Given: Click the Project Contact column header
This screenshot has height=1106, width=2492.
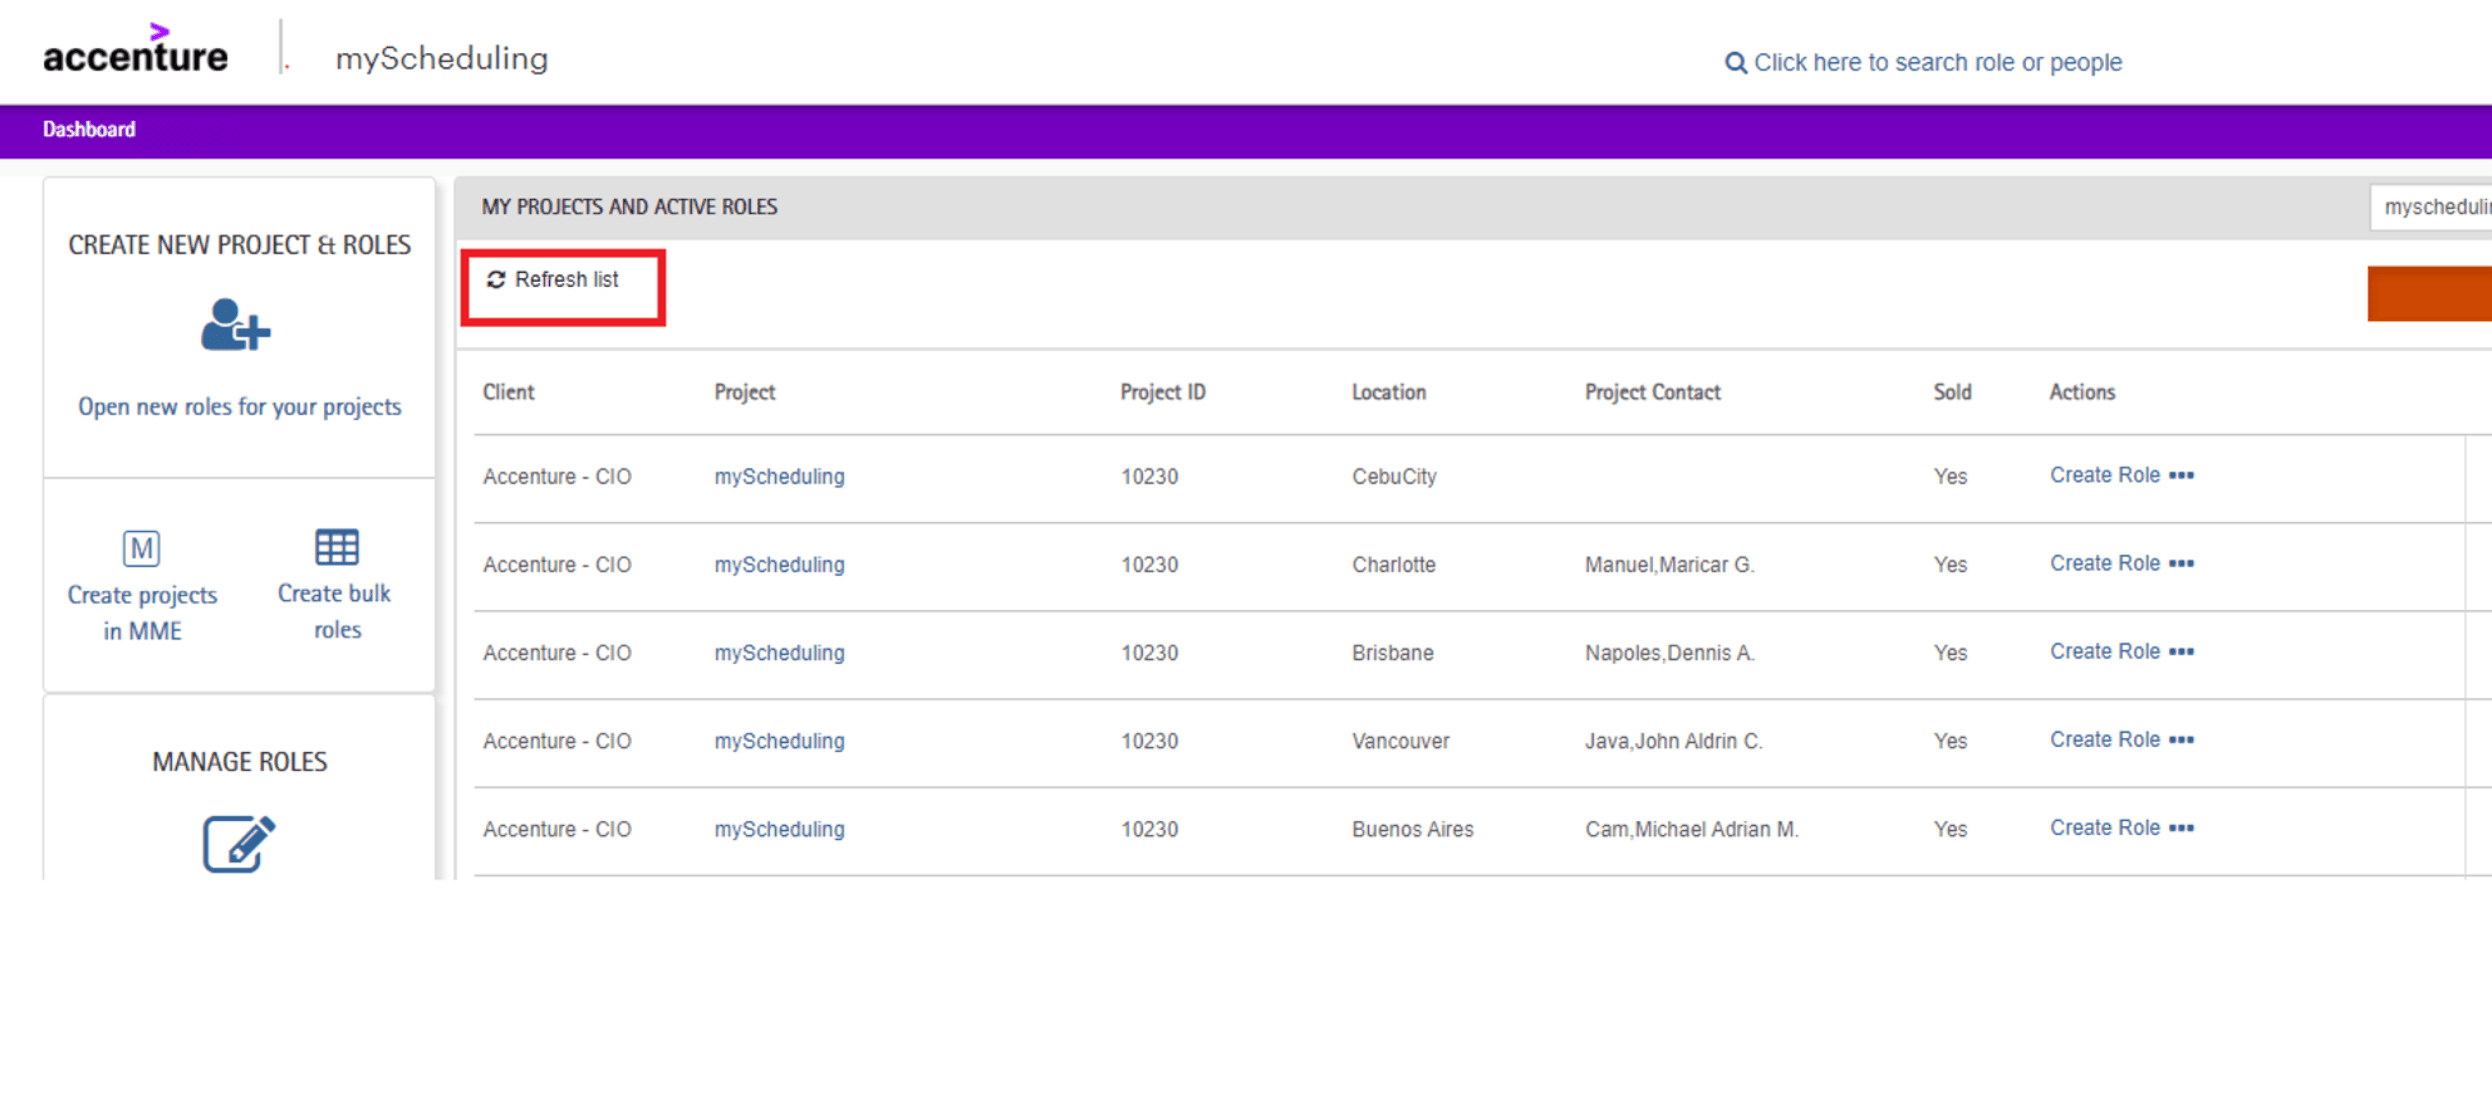Looking at the screenshot, I should [1652, 392].
